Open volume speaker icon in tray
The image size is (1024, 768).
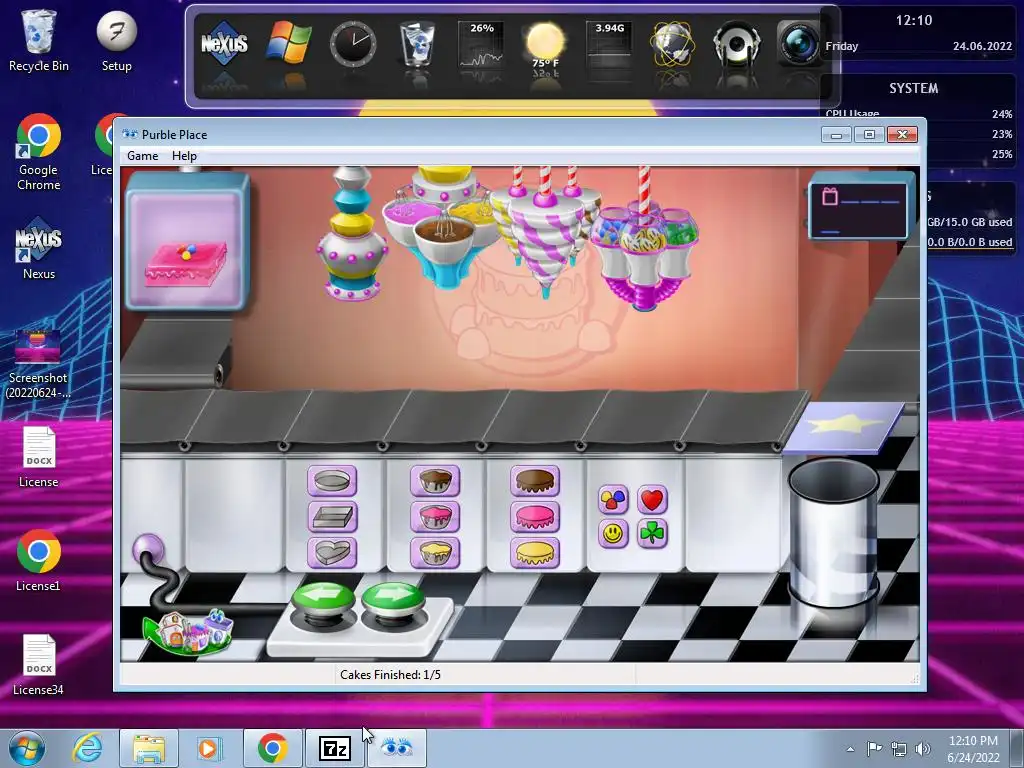[923, 748]
